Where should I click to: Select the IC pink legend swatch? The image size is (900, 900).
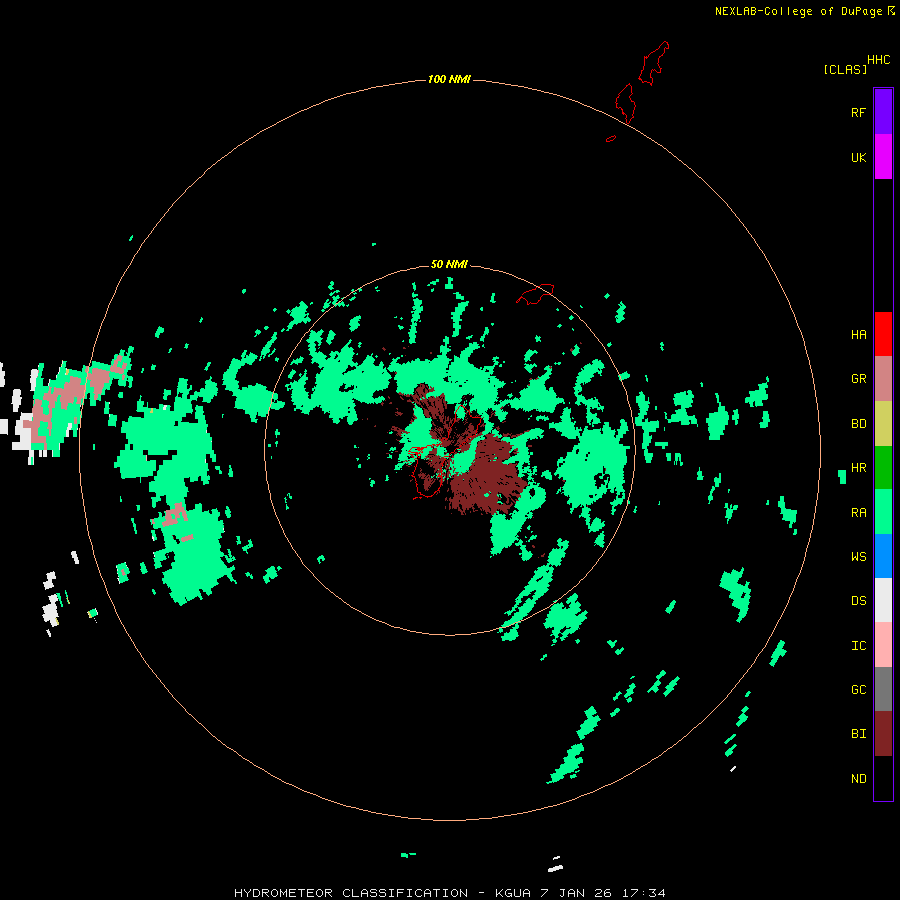click(x=883, y=645)
